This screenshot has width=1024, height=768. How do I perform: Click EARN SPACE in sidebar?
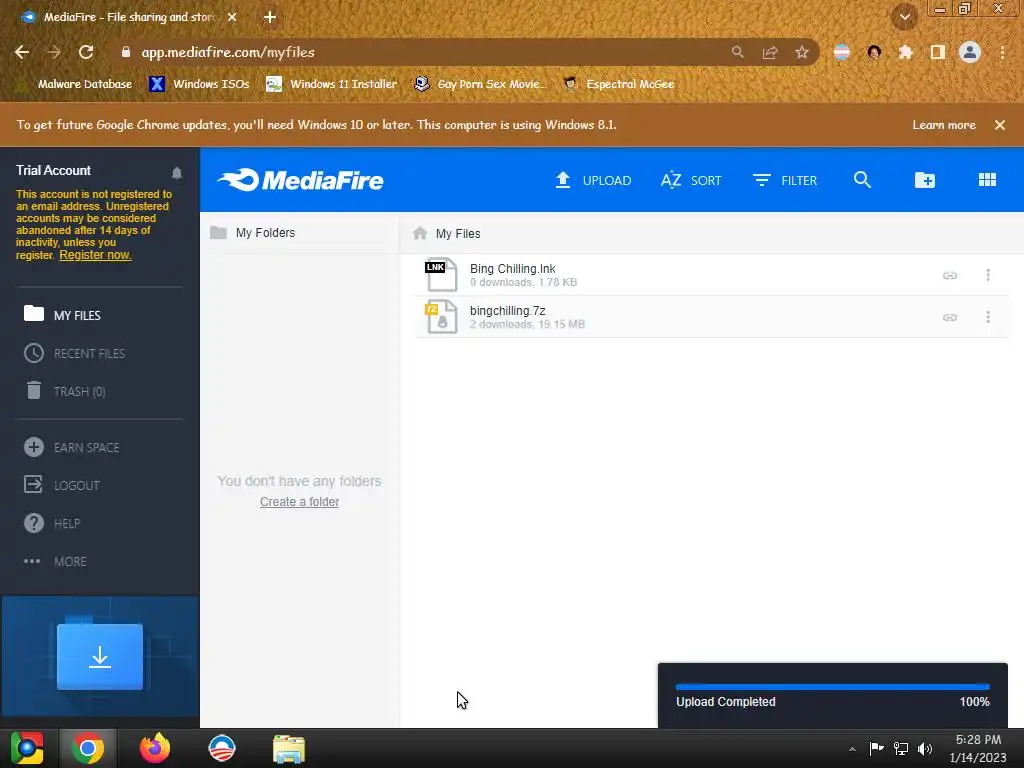point(71,447)
